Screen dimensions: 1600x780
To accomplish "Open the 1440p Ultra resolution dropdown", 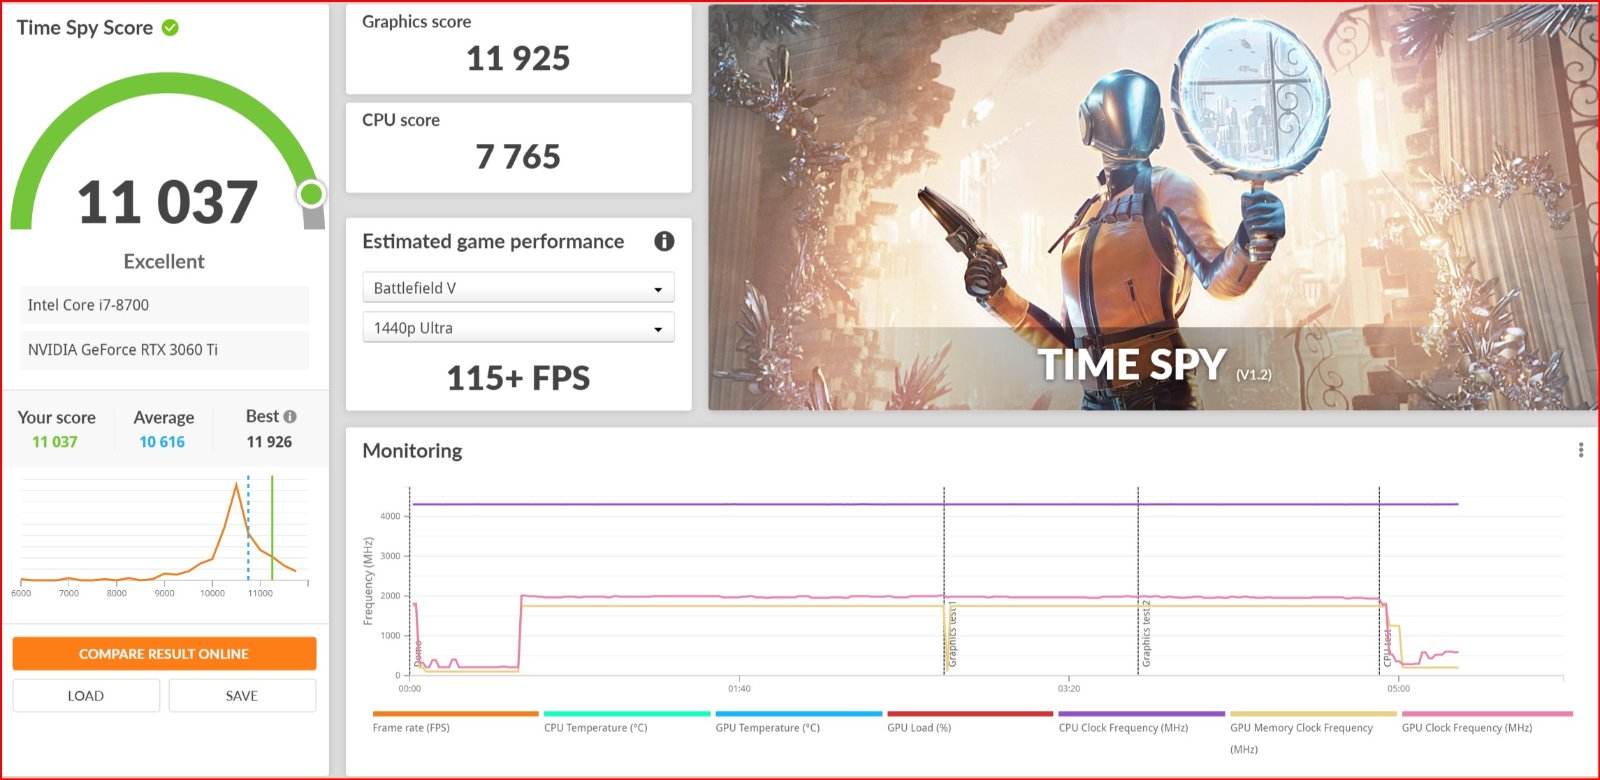I will tap(518, 328).
